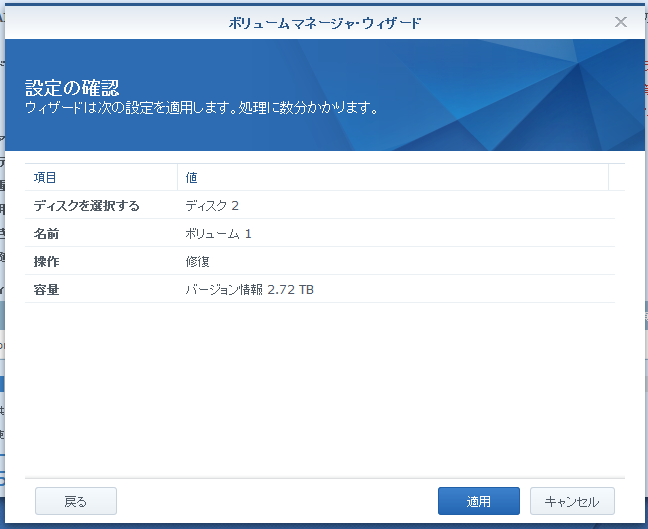Select the 容量 row label
Screen dimensions: 648x529
pyautogui.click(x=46, y=289)
